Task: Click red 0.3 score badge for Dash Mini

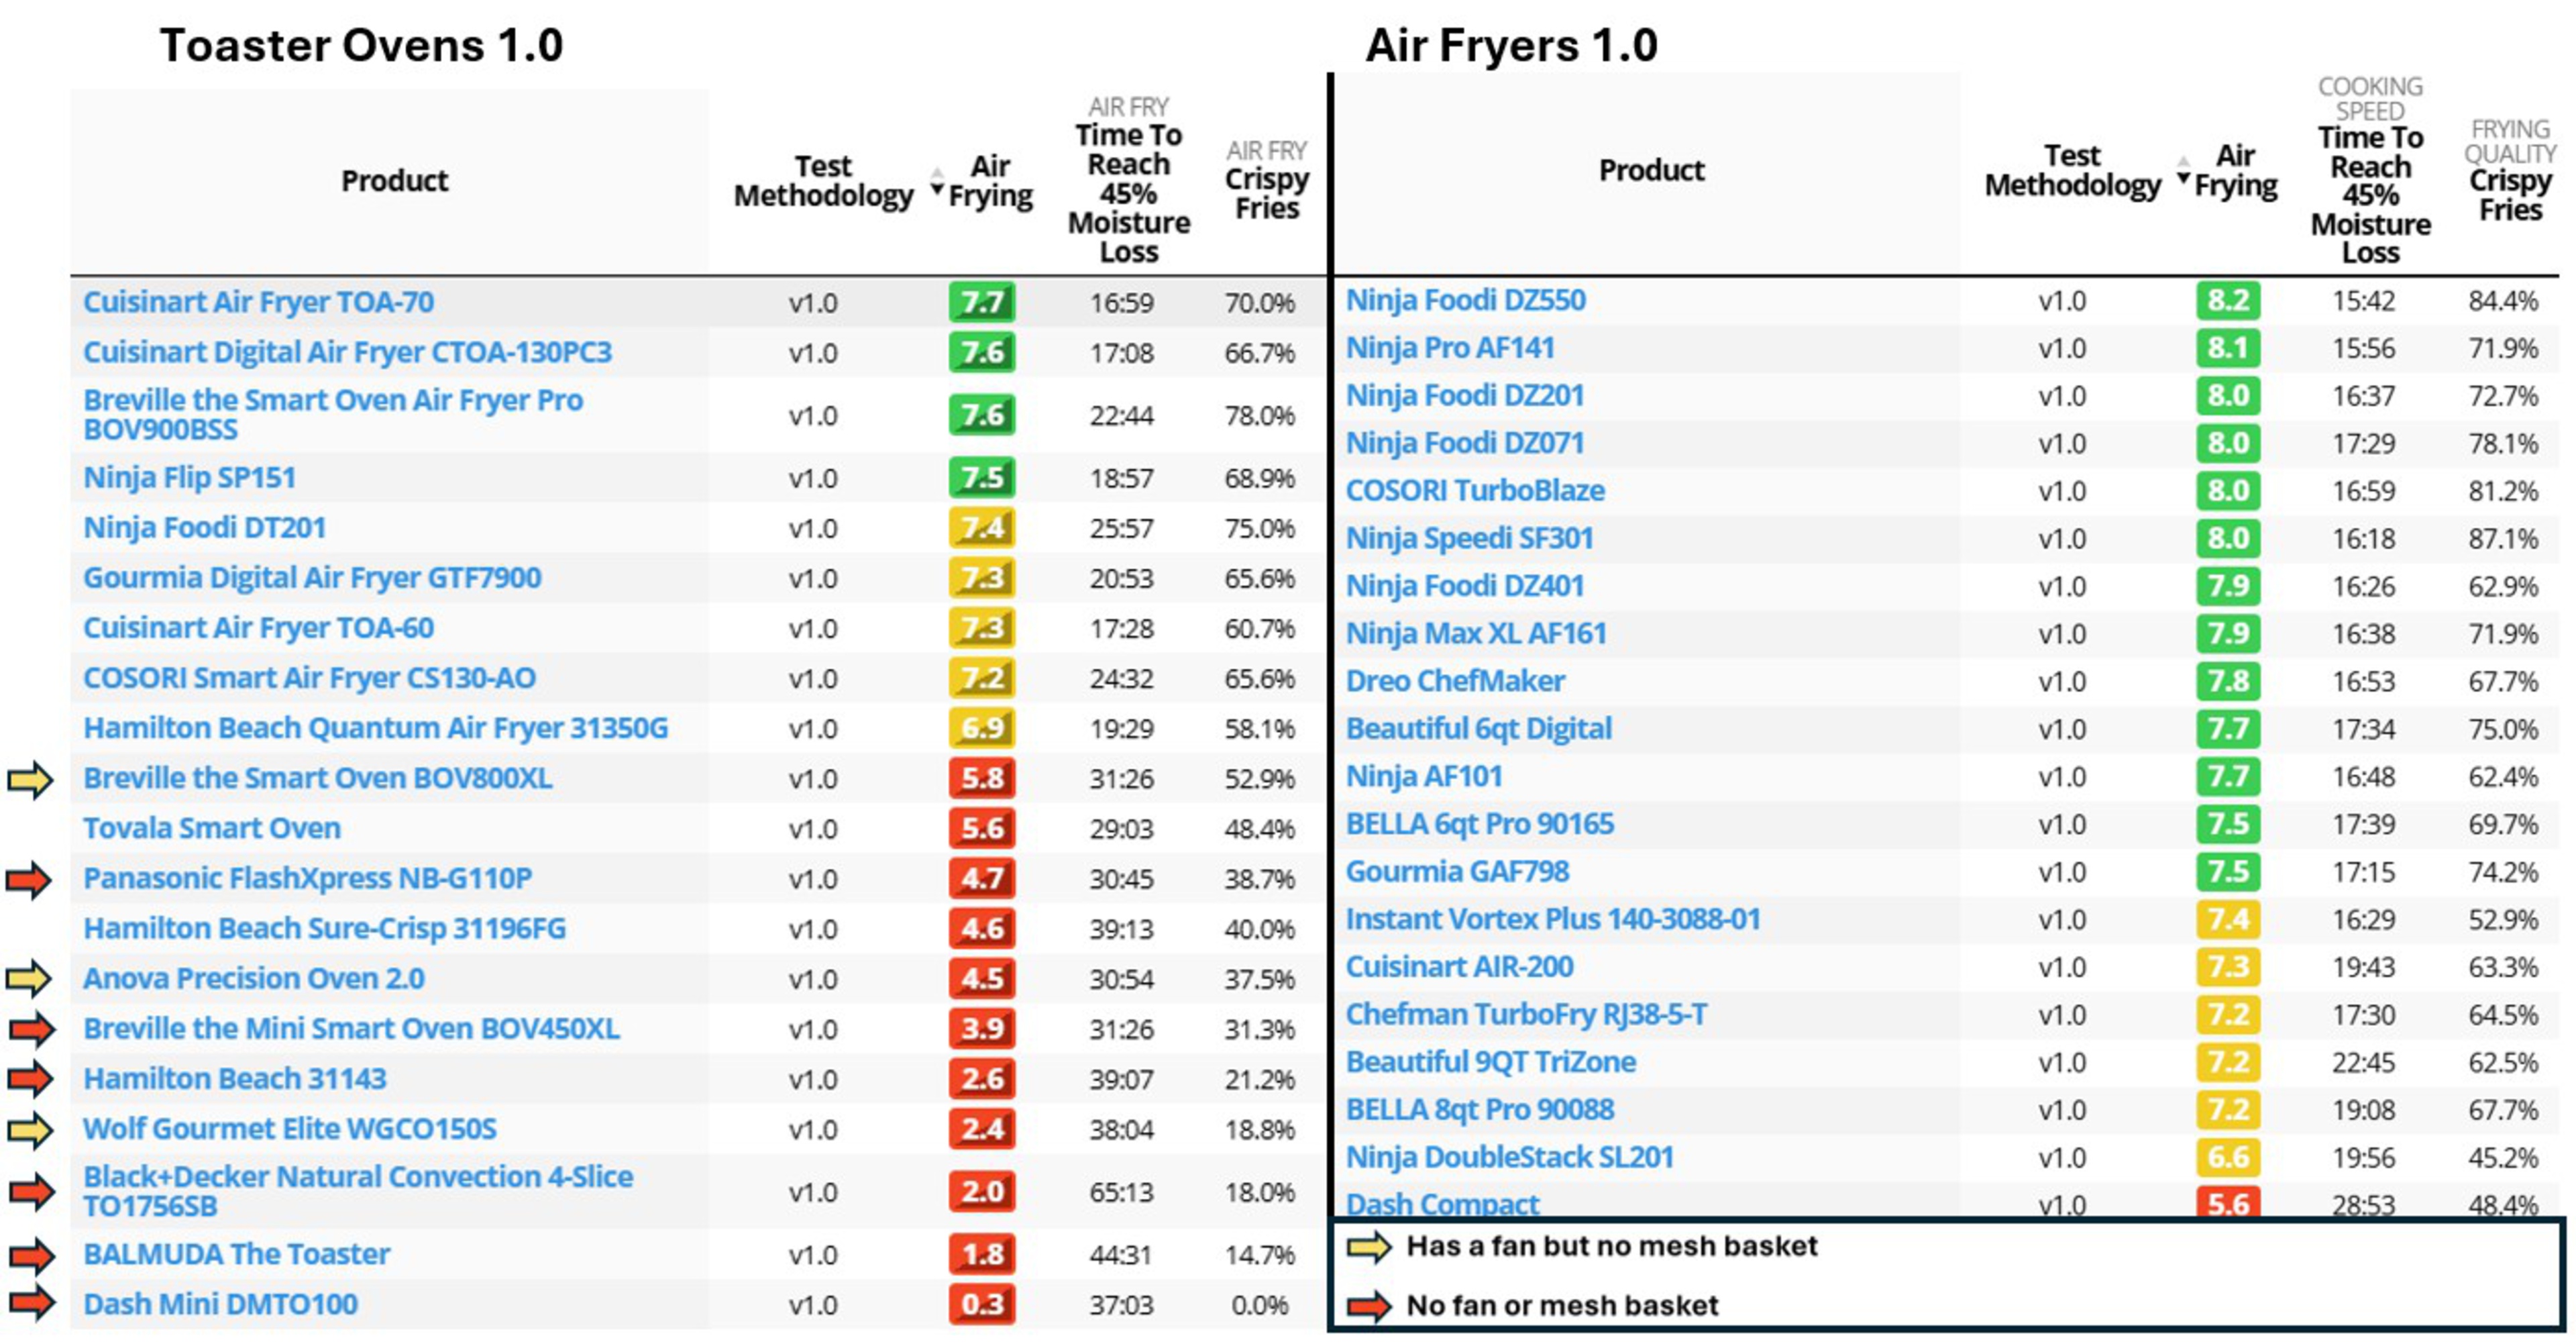Action: point(981,1304)
